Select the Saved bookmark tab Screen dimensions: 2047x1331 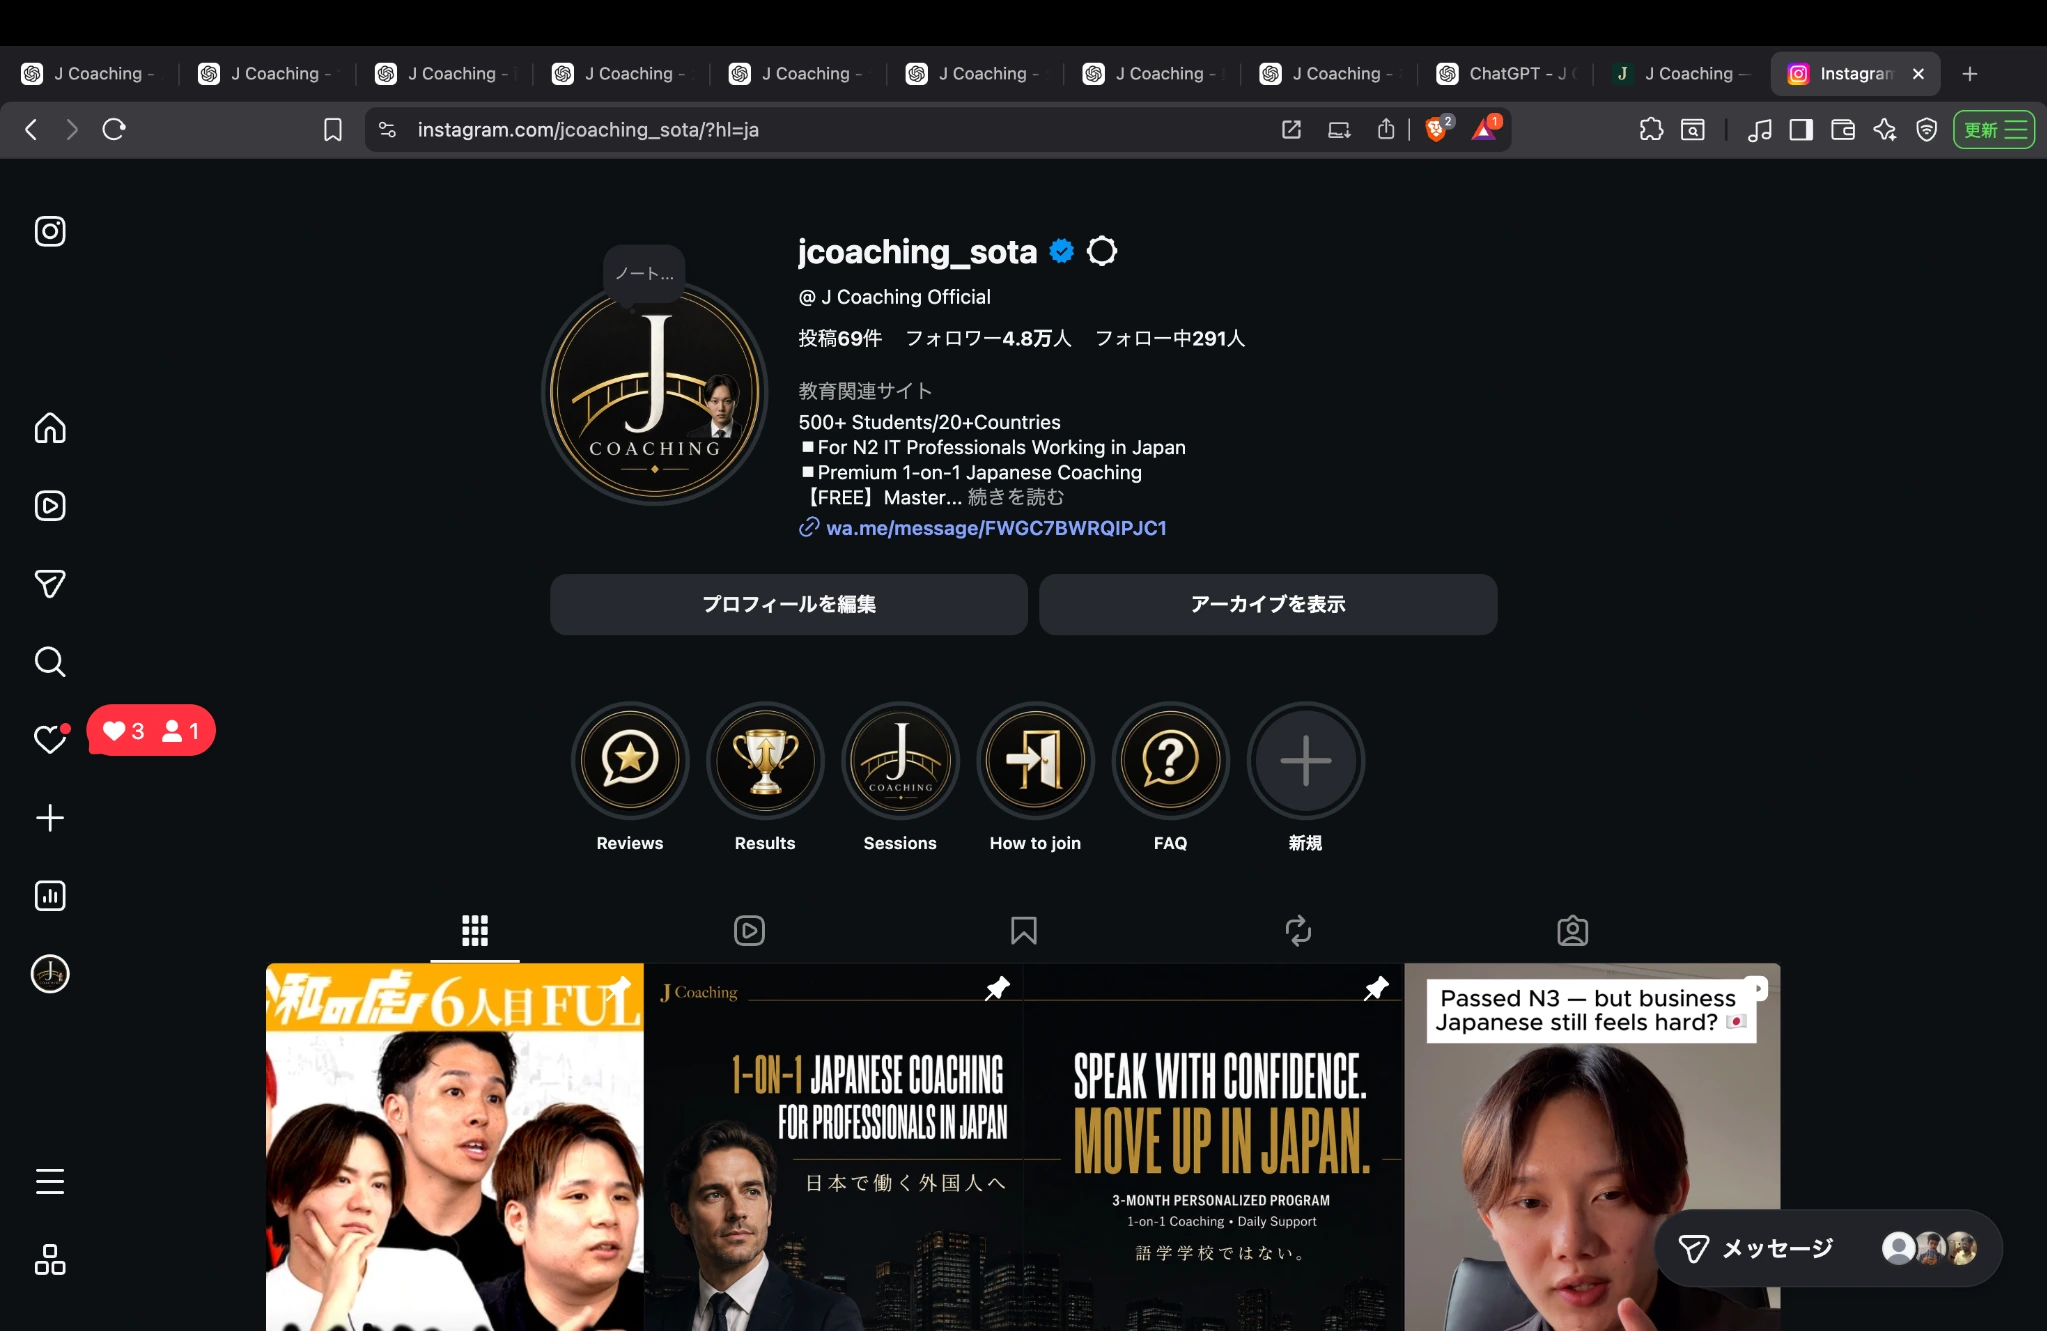pyautogui.click(x=1024, y=931)
